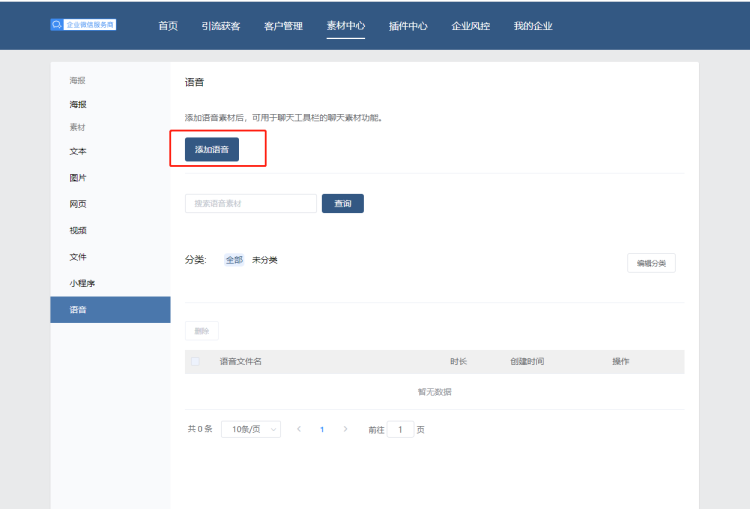This screenshot has width=750, height=509.
Task: Open 插件中心 in top navigation
Action: [408, 26]
